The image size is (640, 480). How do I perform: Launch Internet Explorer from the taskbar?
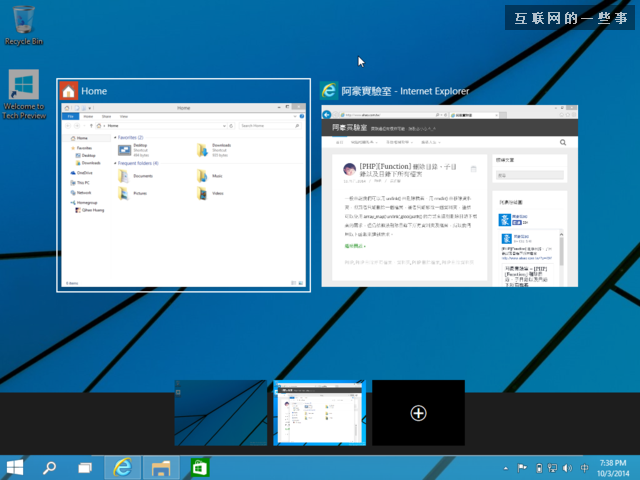(123, 467)
